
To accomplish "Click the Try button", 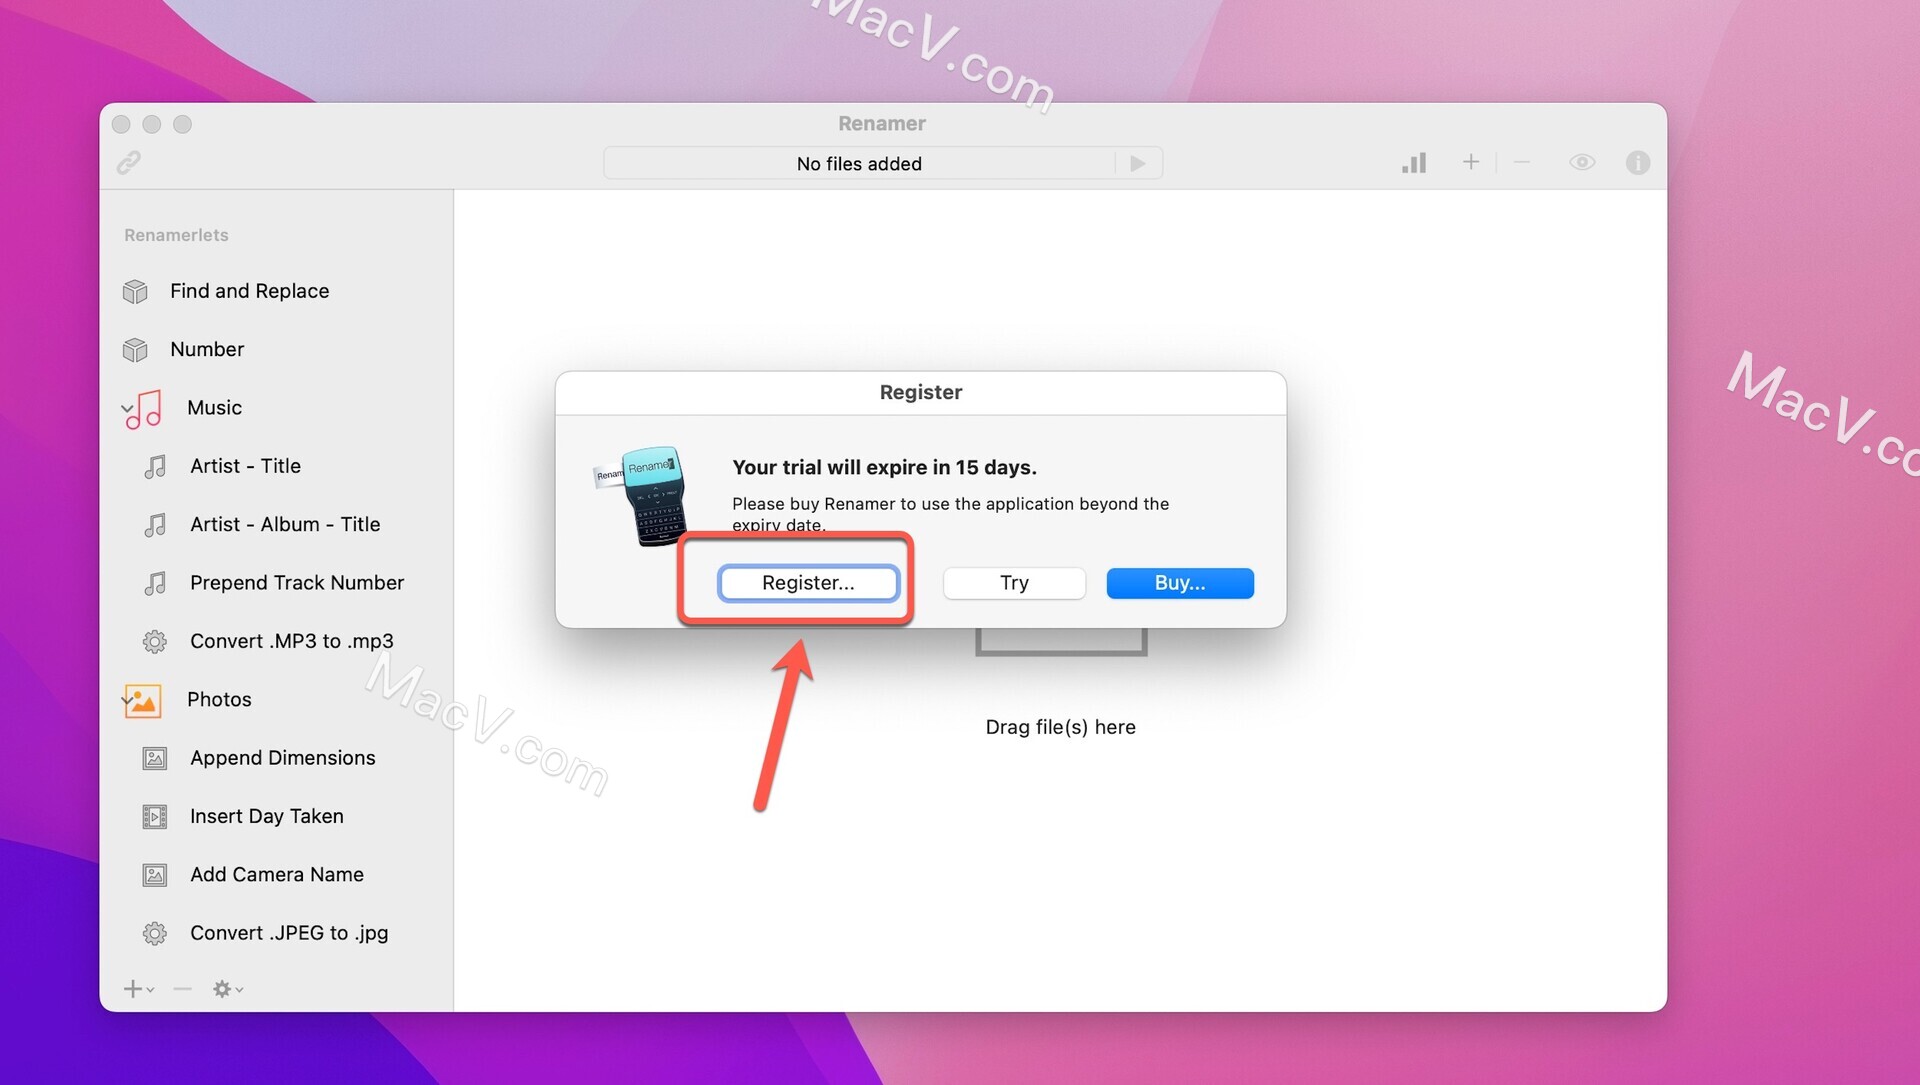I will coord(1014,583).
